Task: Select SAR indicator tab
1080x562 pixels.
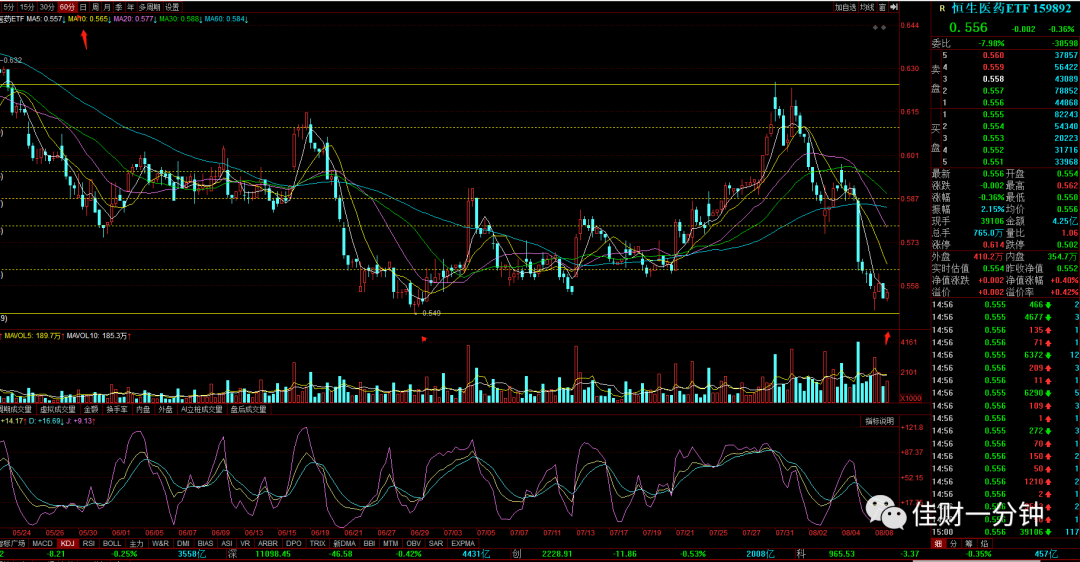Action: coord(436,543)
